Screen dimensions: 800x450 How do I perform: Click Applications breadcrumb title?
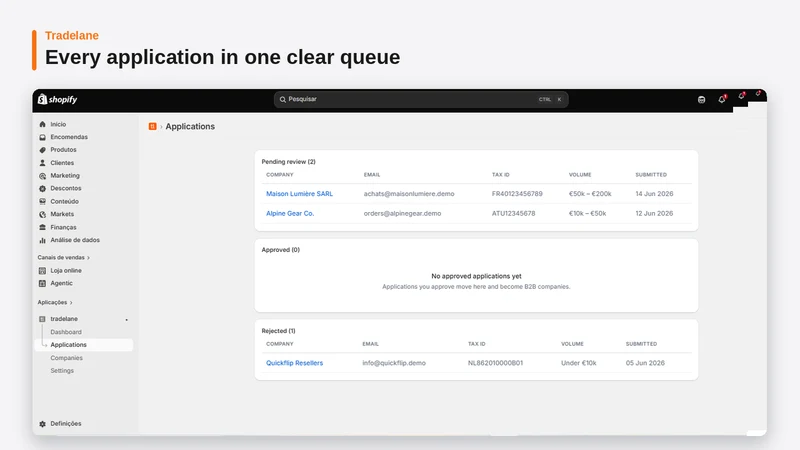(x=190, y=127)
